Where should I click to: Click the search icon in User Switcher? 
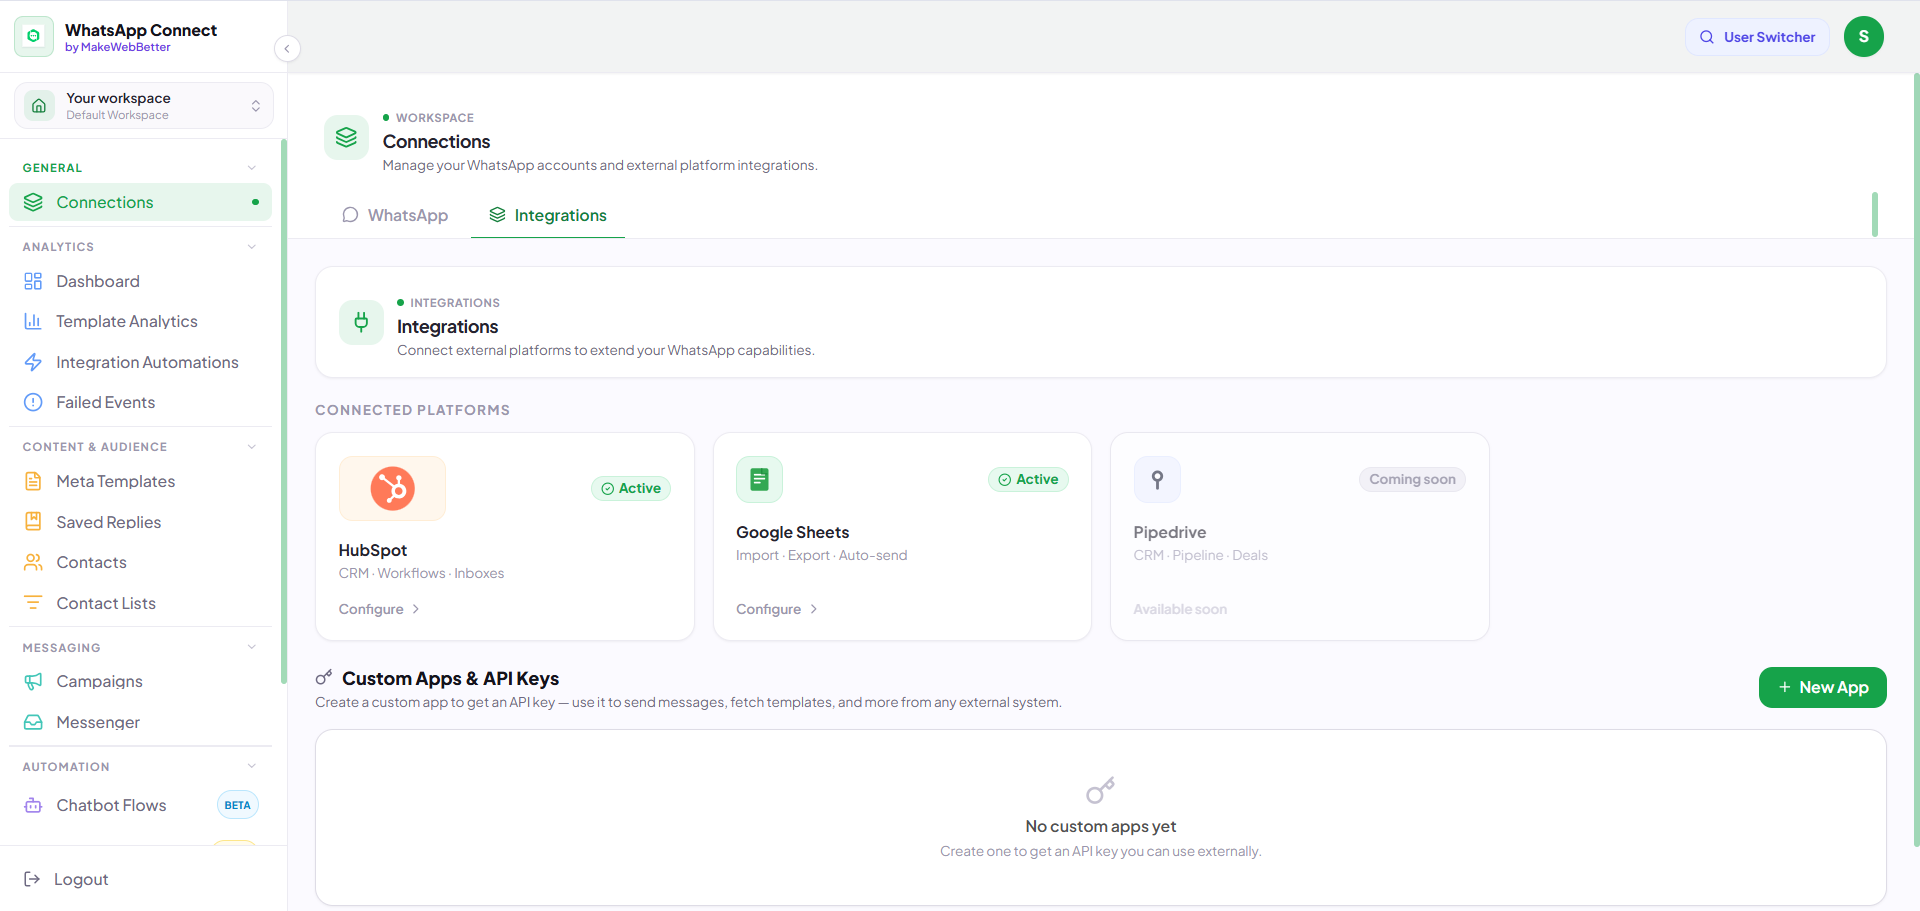point(1707,37)
